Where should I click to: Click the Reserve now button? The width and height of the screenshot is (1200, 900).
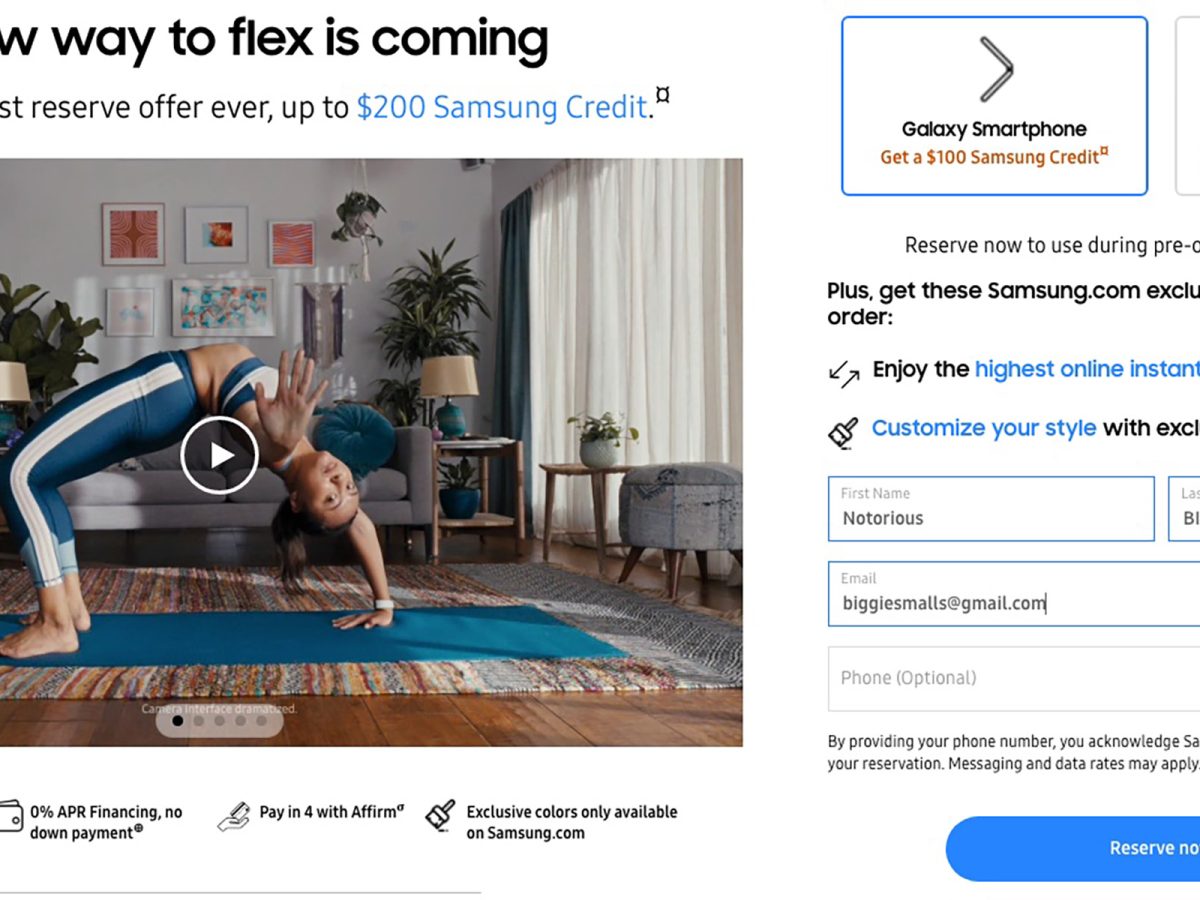[x=1073, y=848]
